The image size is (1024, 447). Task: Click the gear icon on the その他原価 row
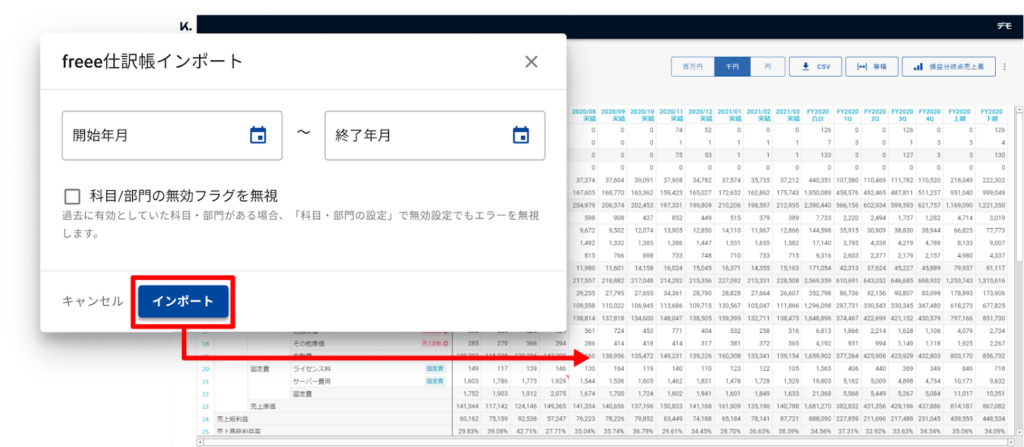tap(447, 342)
